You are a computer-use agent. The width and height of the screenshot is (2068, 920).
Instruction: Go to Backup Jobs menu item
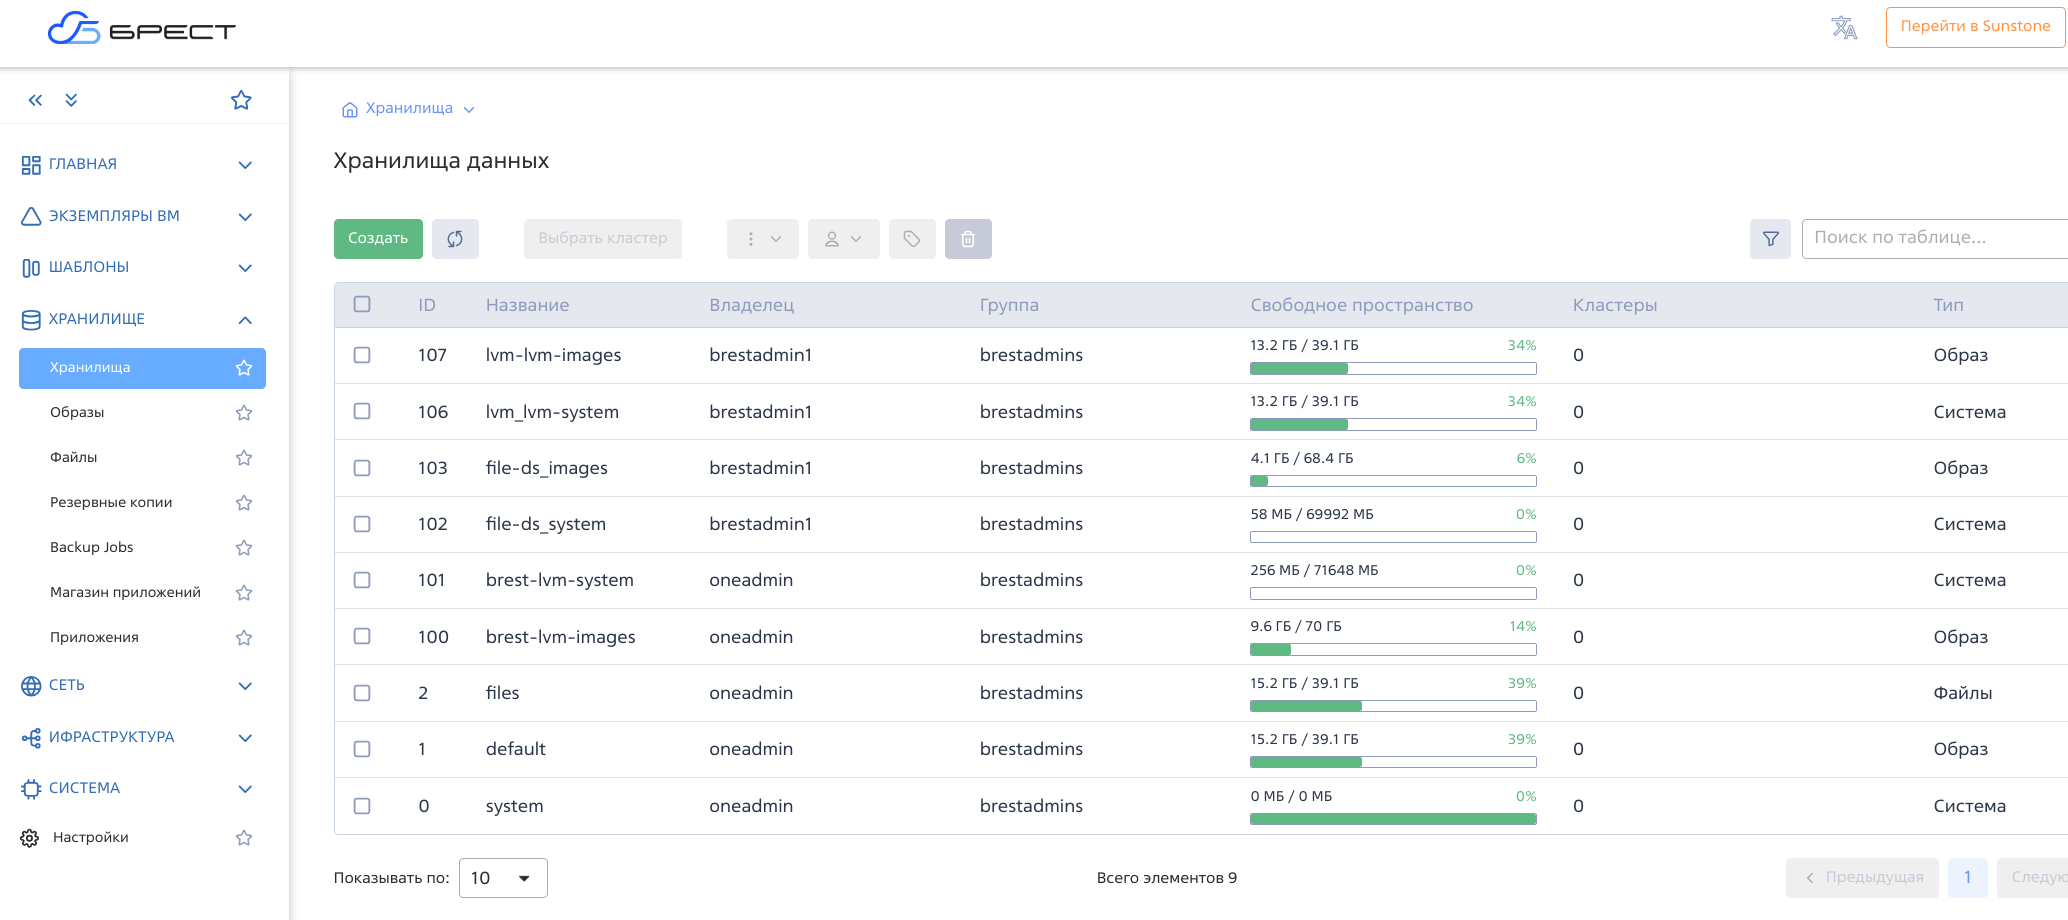pyautogui.click(x=91, y=547)
